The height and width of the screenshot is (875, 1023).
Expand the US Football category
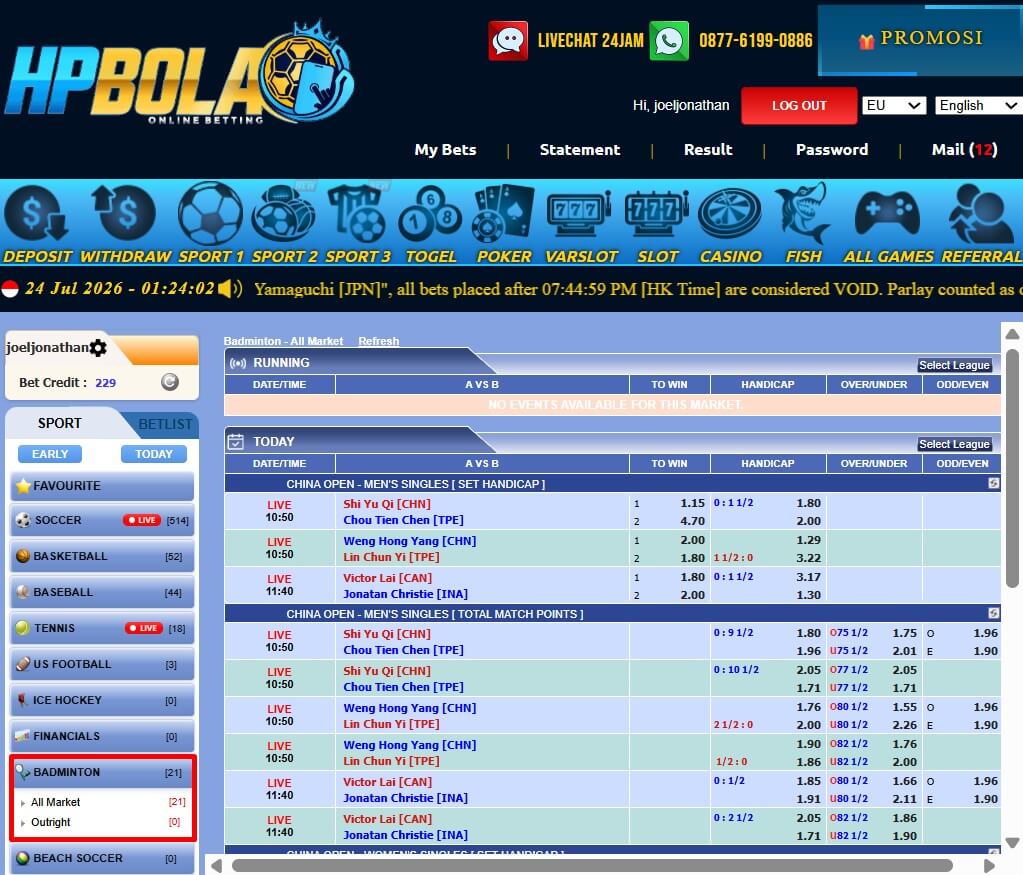pyautogui.click(x=102, y=664)
